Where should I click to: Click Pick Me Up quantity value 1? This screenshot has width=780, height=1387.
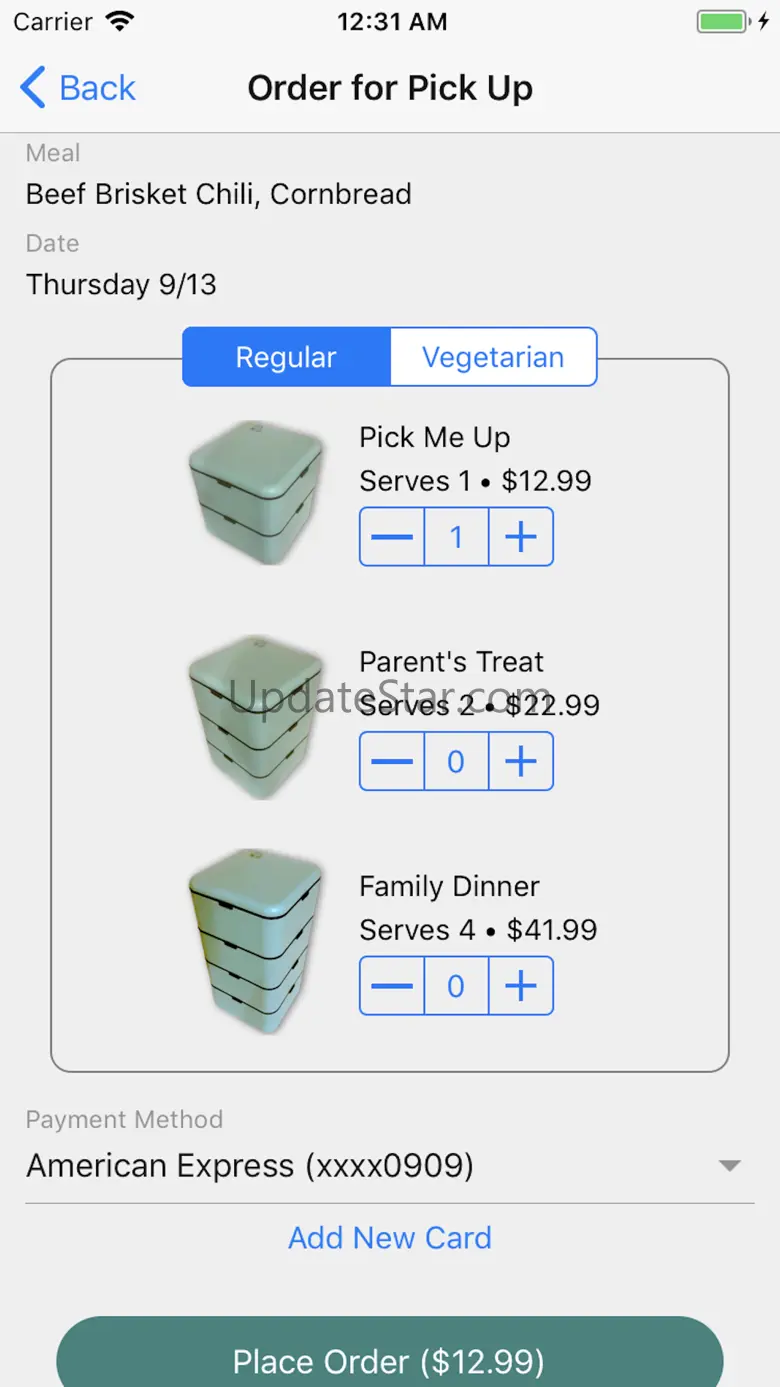[x=457, y=537]
